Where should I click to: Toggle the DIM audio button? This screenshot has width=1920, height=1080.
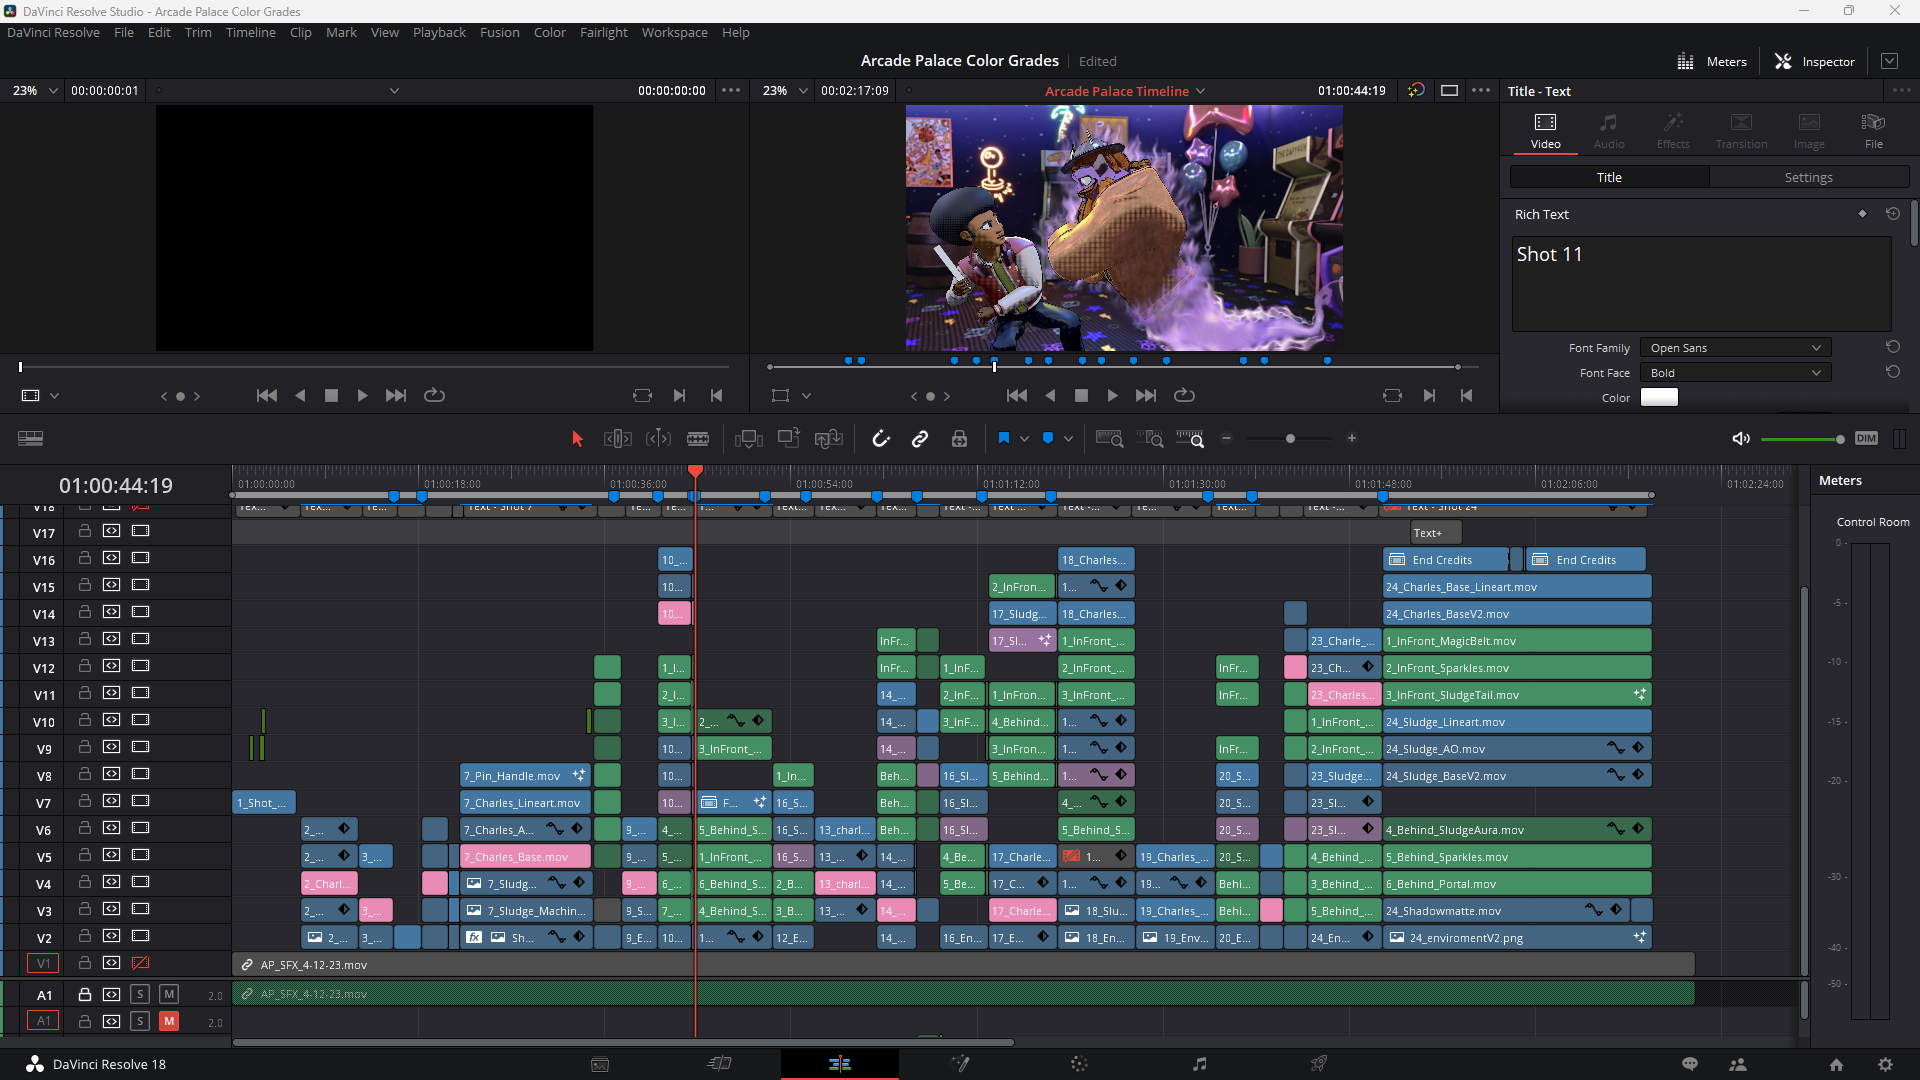1866,438
